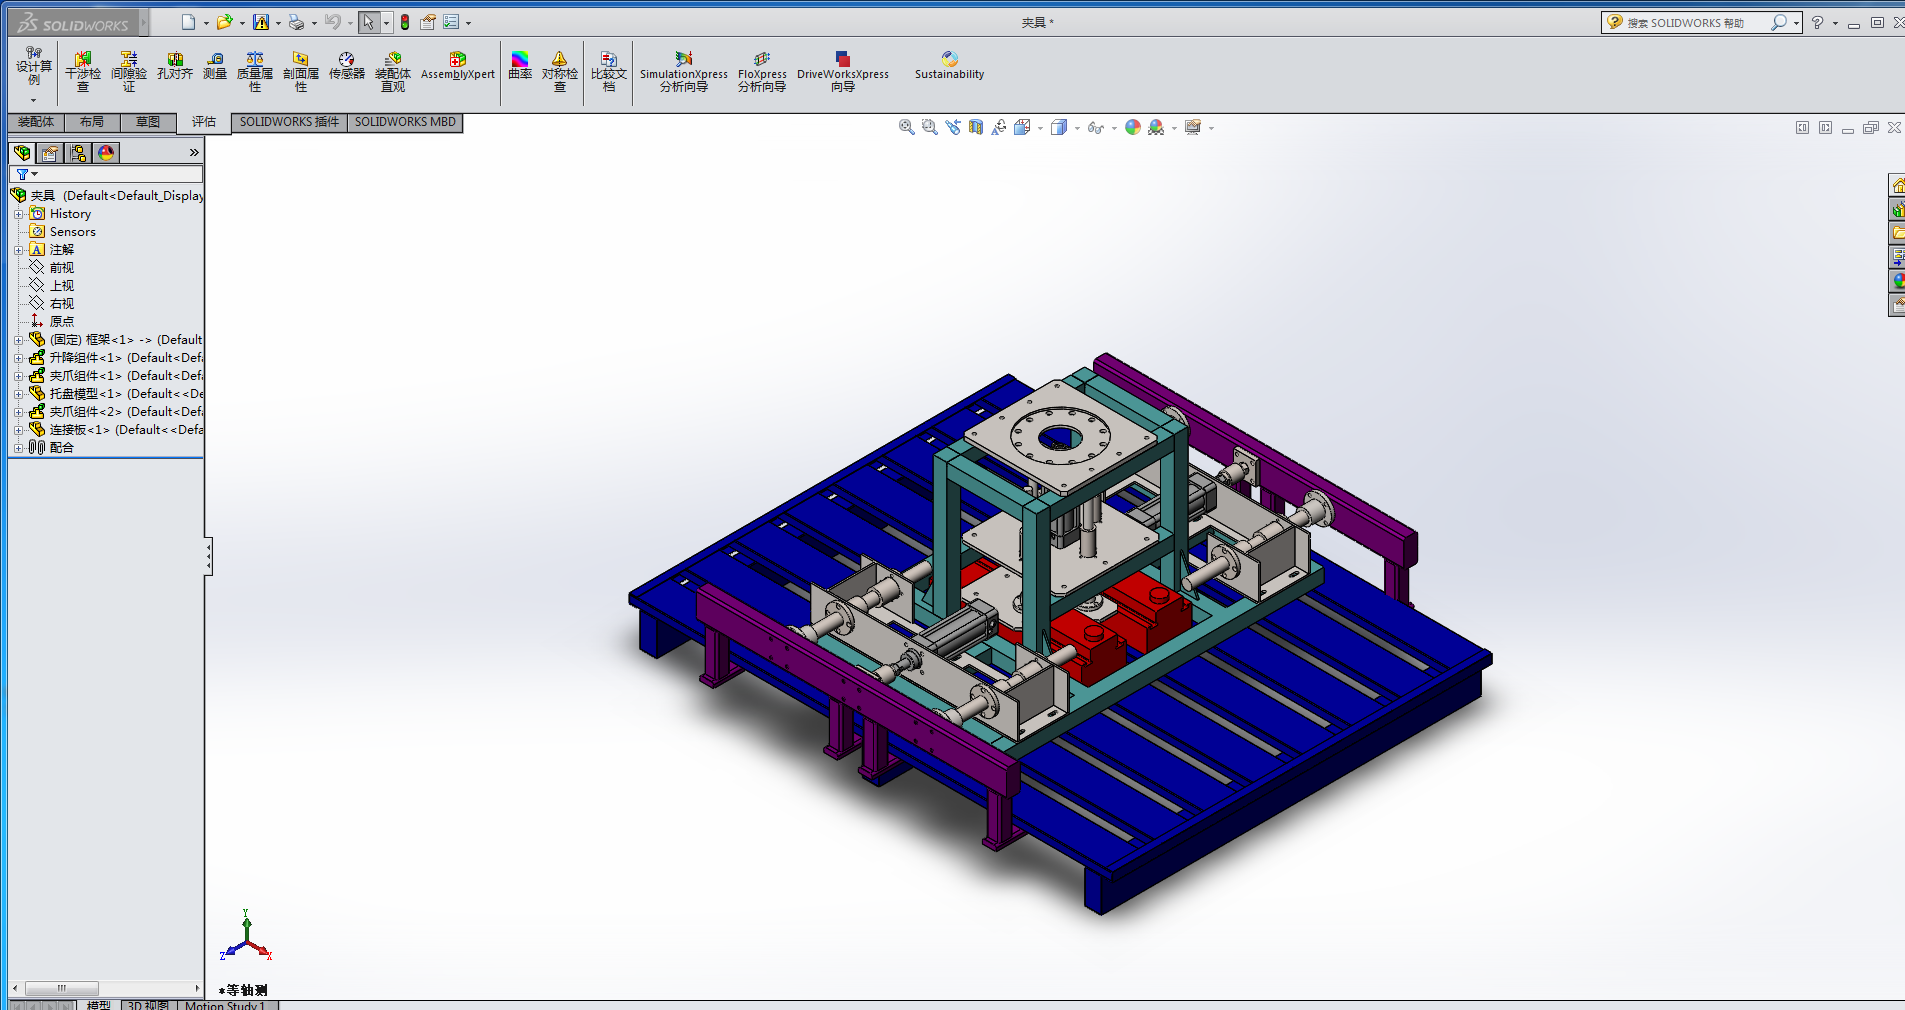Click the Print icon
This screenshot has height=1010, width=1905.
pos(296,22)
